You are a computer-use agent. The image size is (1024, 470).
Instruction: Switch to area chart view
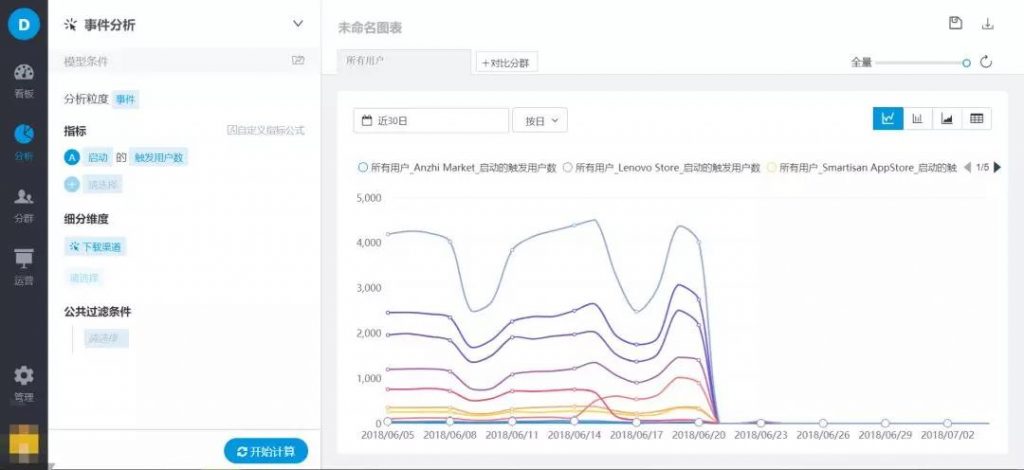pos(947,119)
